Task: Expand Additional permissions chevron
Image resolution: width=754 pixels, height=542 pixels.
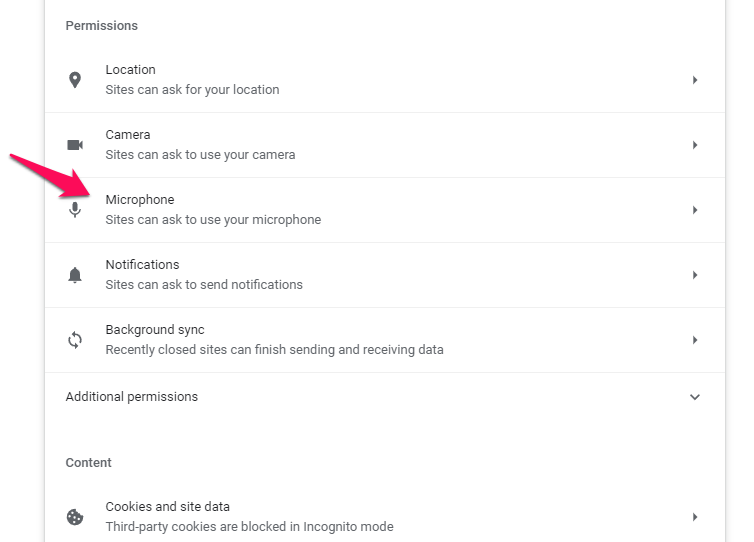Action: pos(695,397)
